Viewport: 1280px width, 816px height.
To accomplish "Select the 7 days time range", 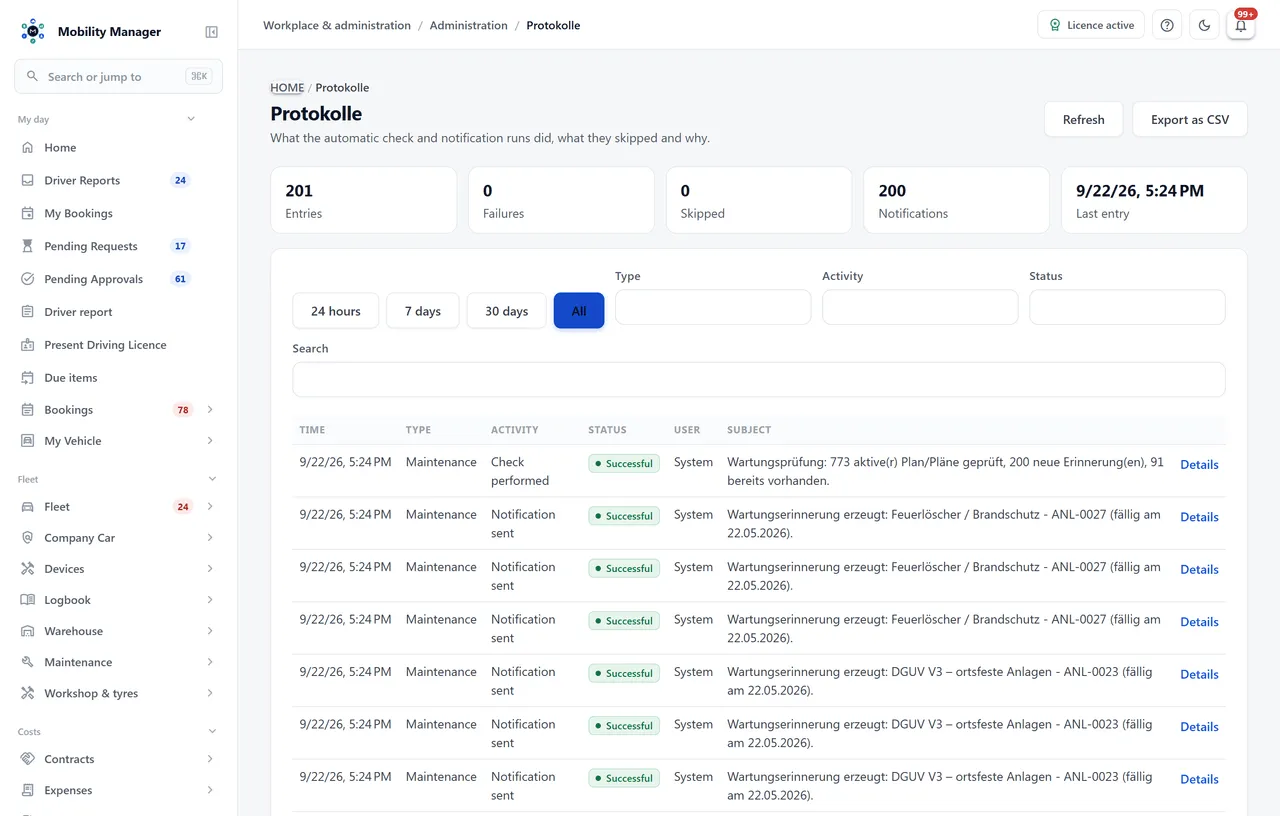I will (423, 311).
